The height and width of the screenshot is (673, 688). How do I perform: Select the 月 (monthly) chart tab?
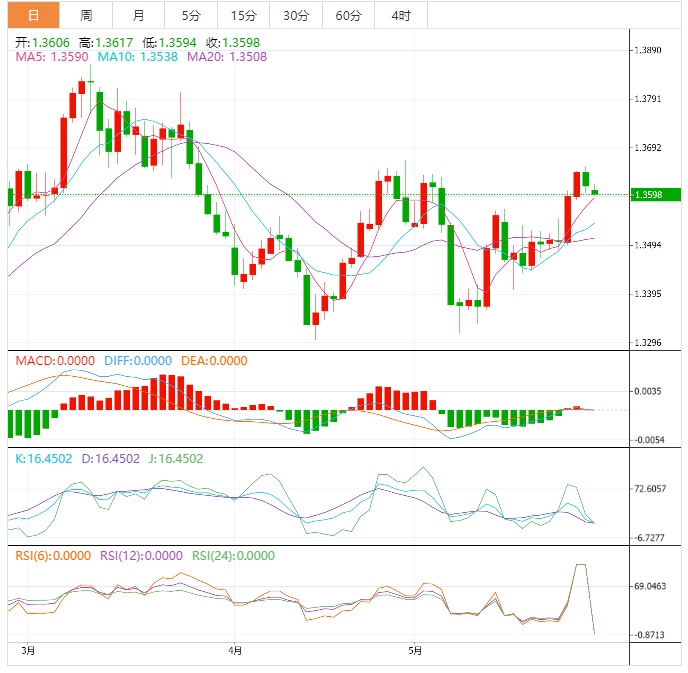[x=138, y=15]
